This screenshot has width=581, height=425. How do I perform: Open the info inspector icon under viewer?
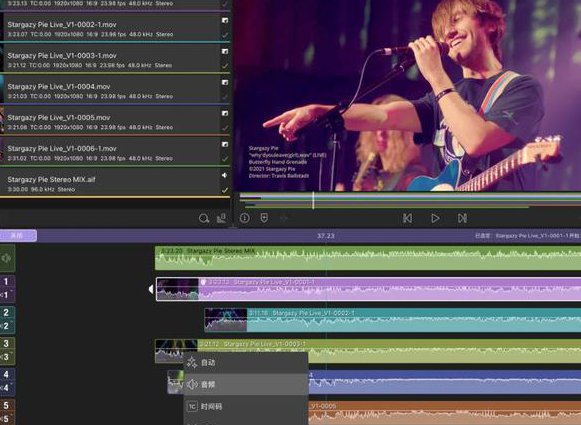pos(245,218)
